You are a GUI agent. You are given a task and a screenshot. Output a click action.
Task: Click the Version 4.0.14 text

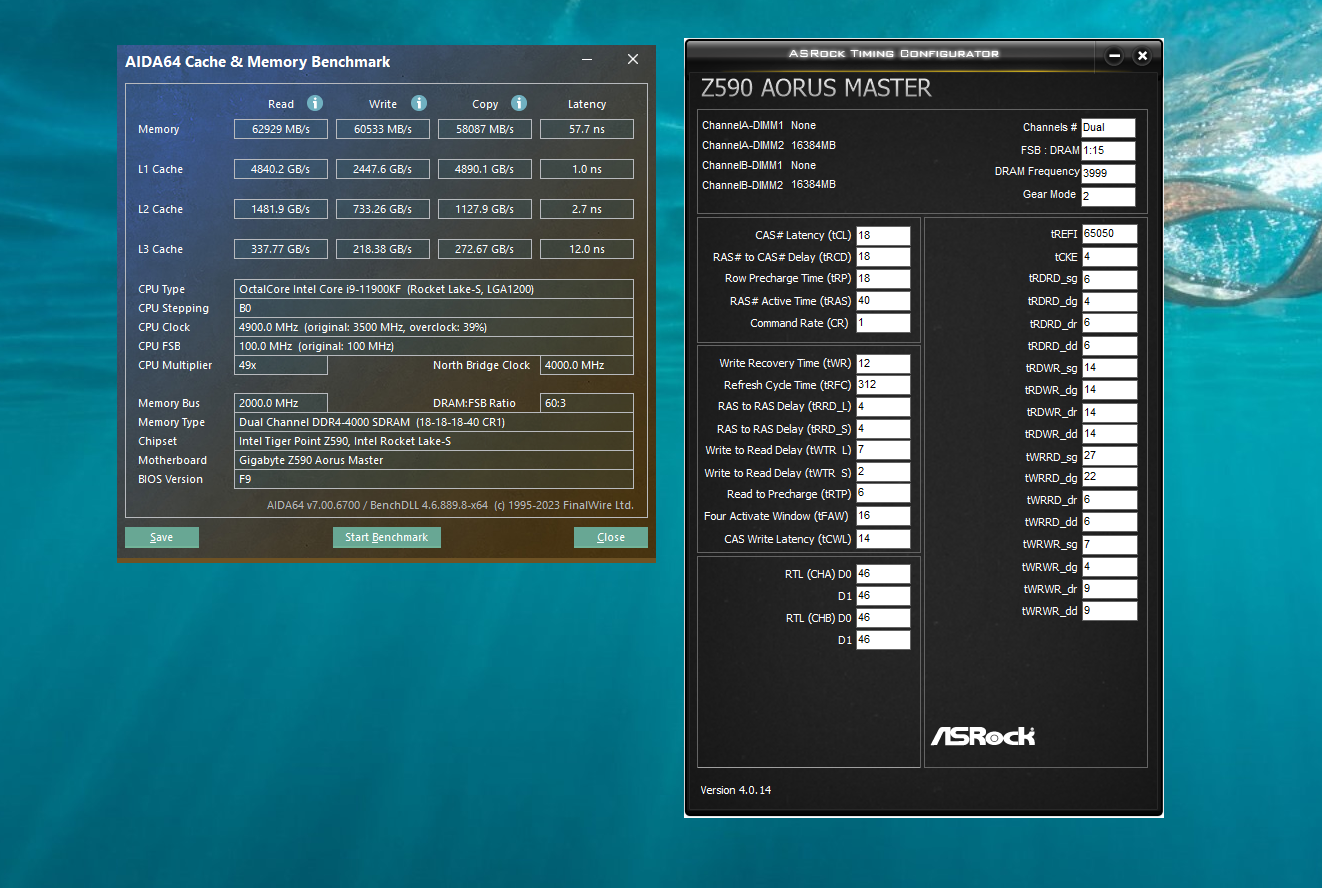736,790
